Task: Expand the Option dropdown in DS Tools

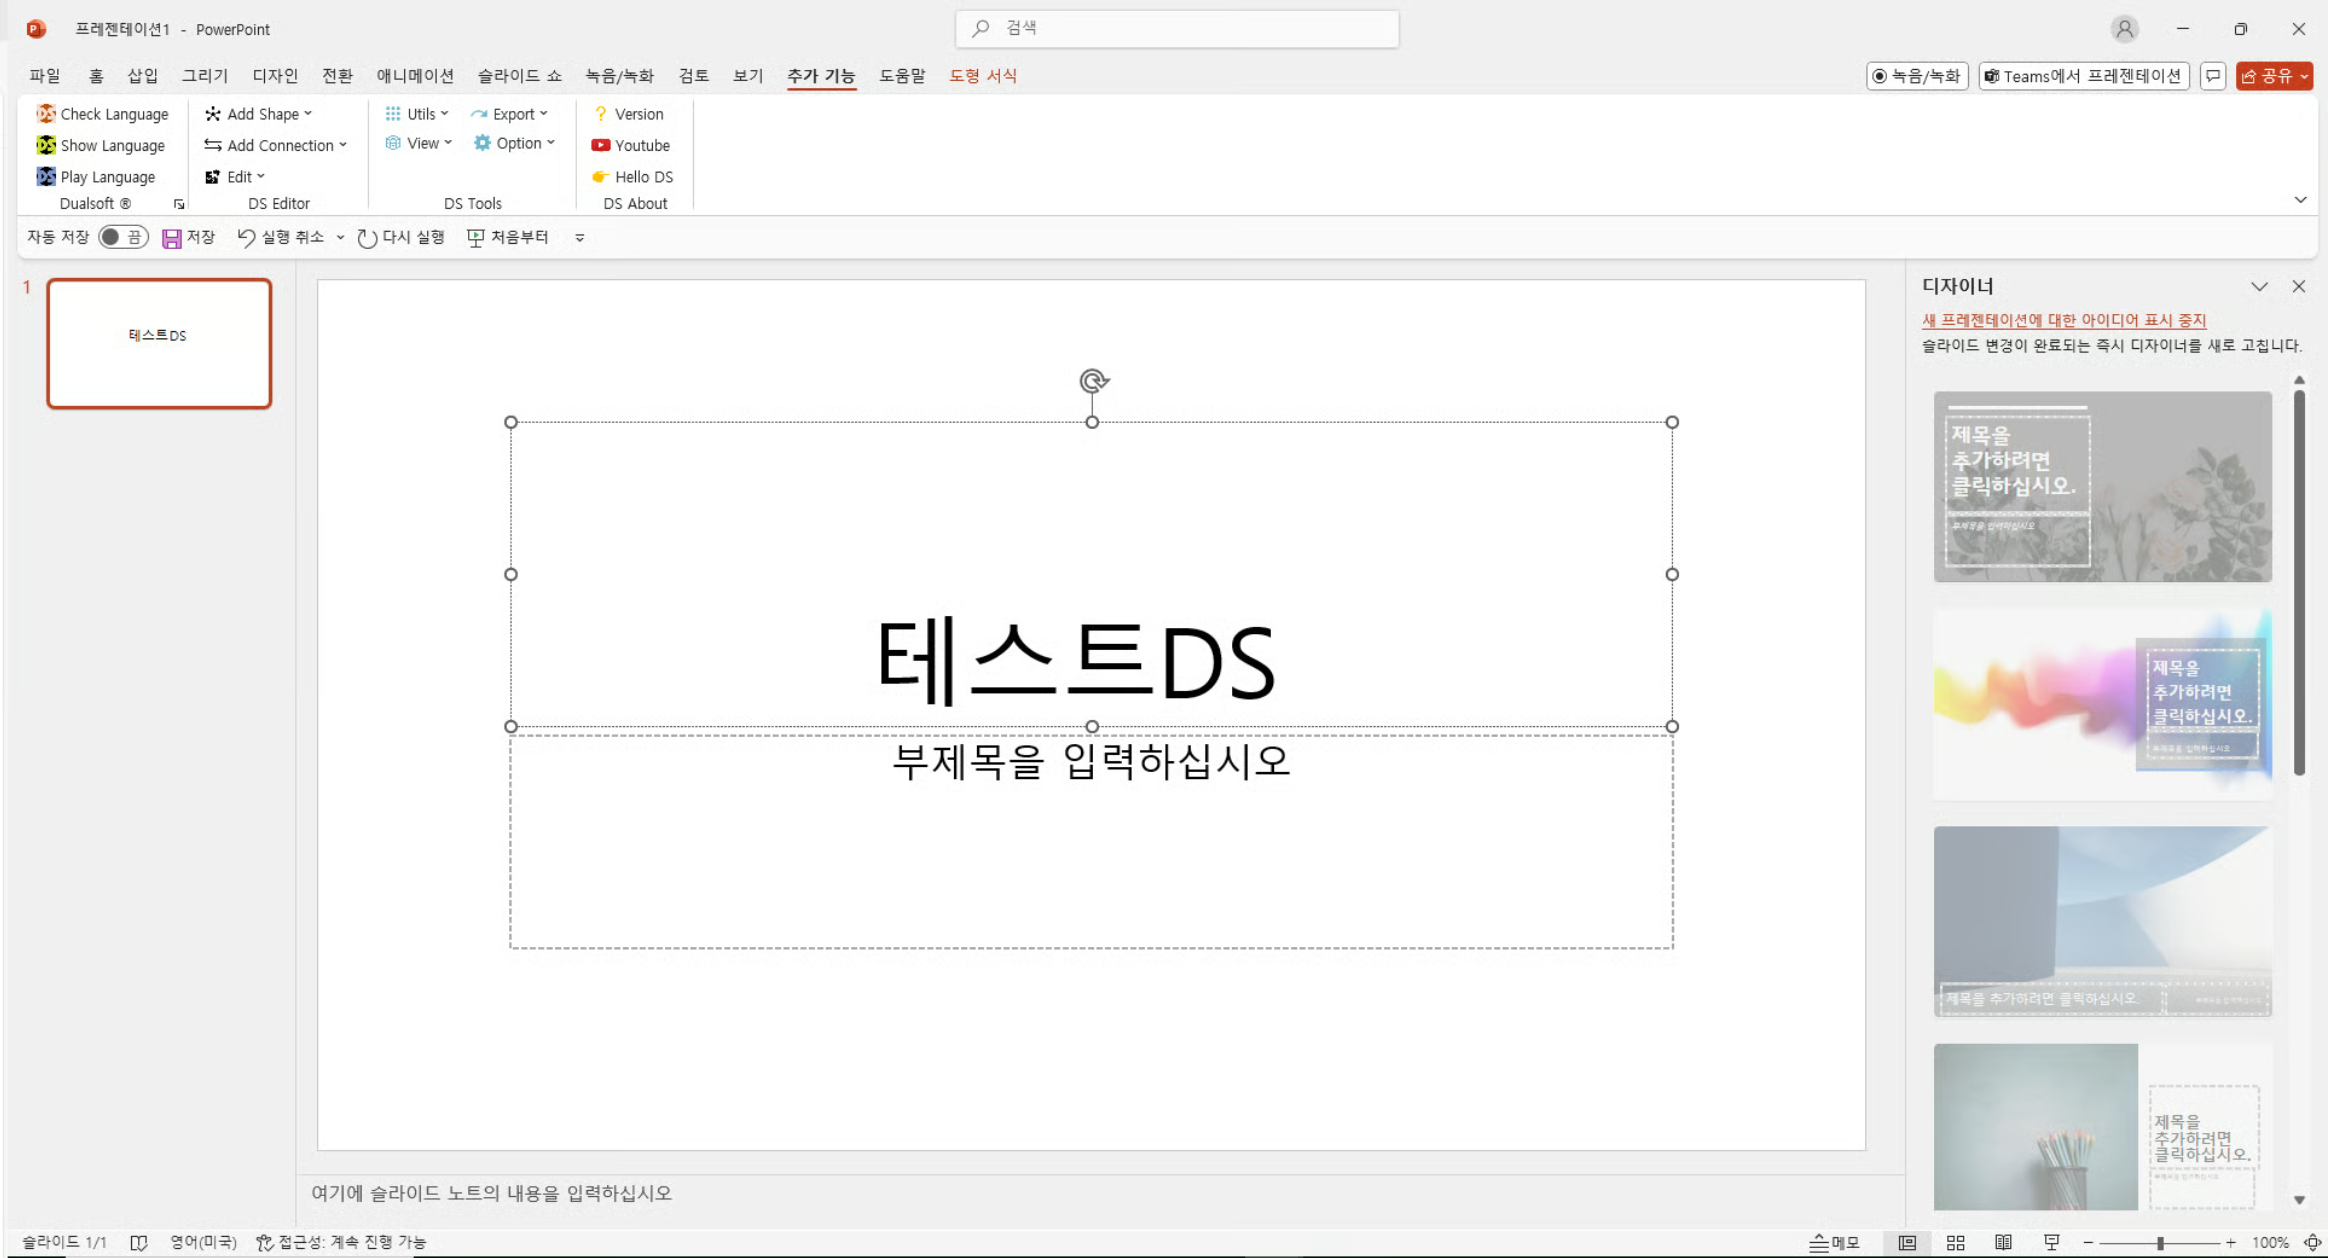Action: coord(516,143)
